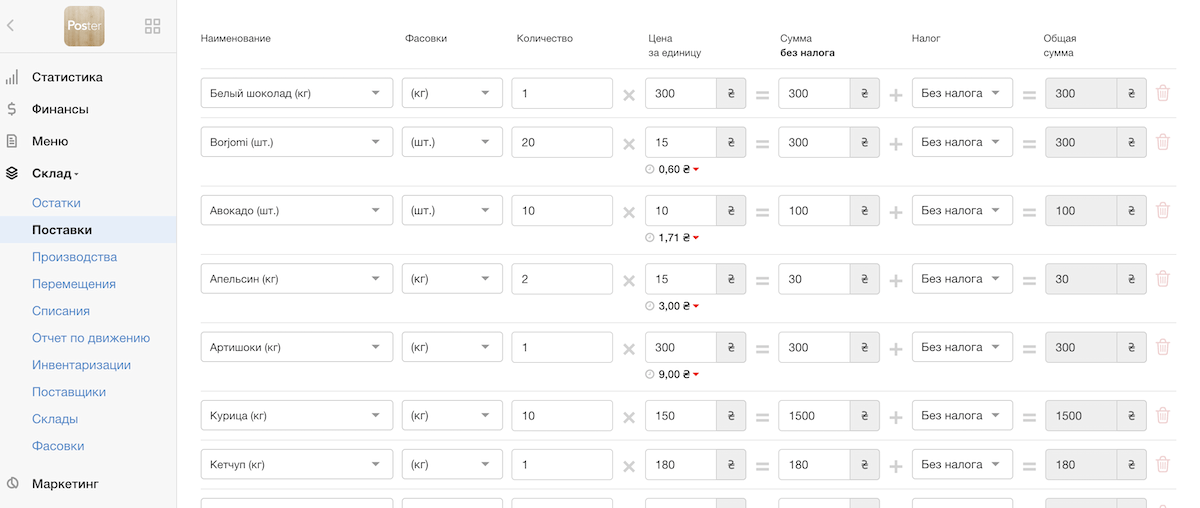1200x508 pixels.
Task: Open Статистика section in the sidebar
Action: tap(67, 77)
